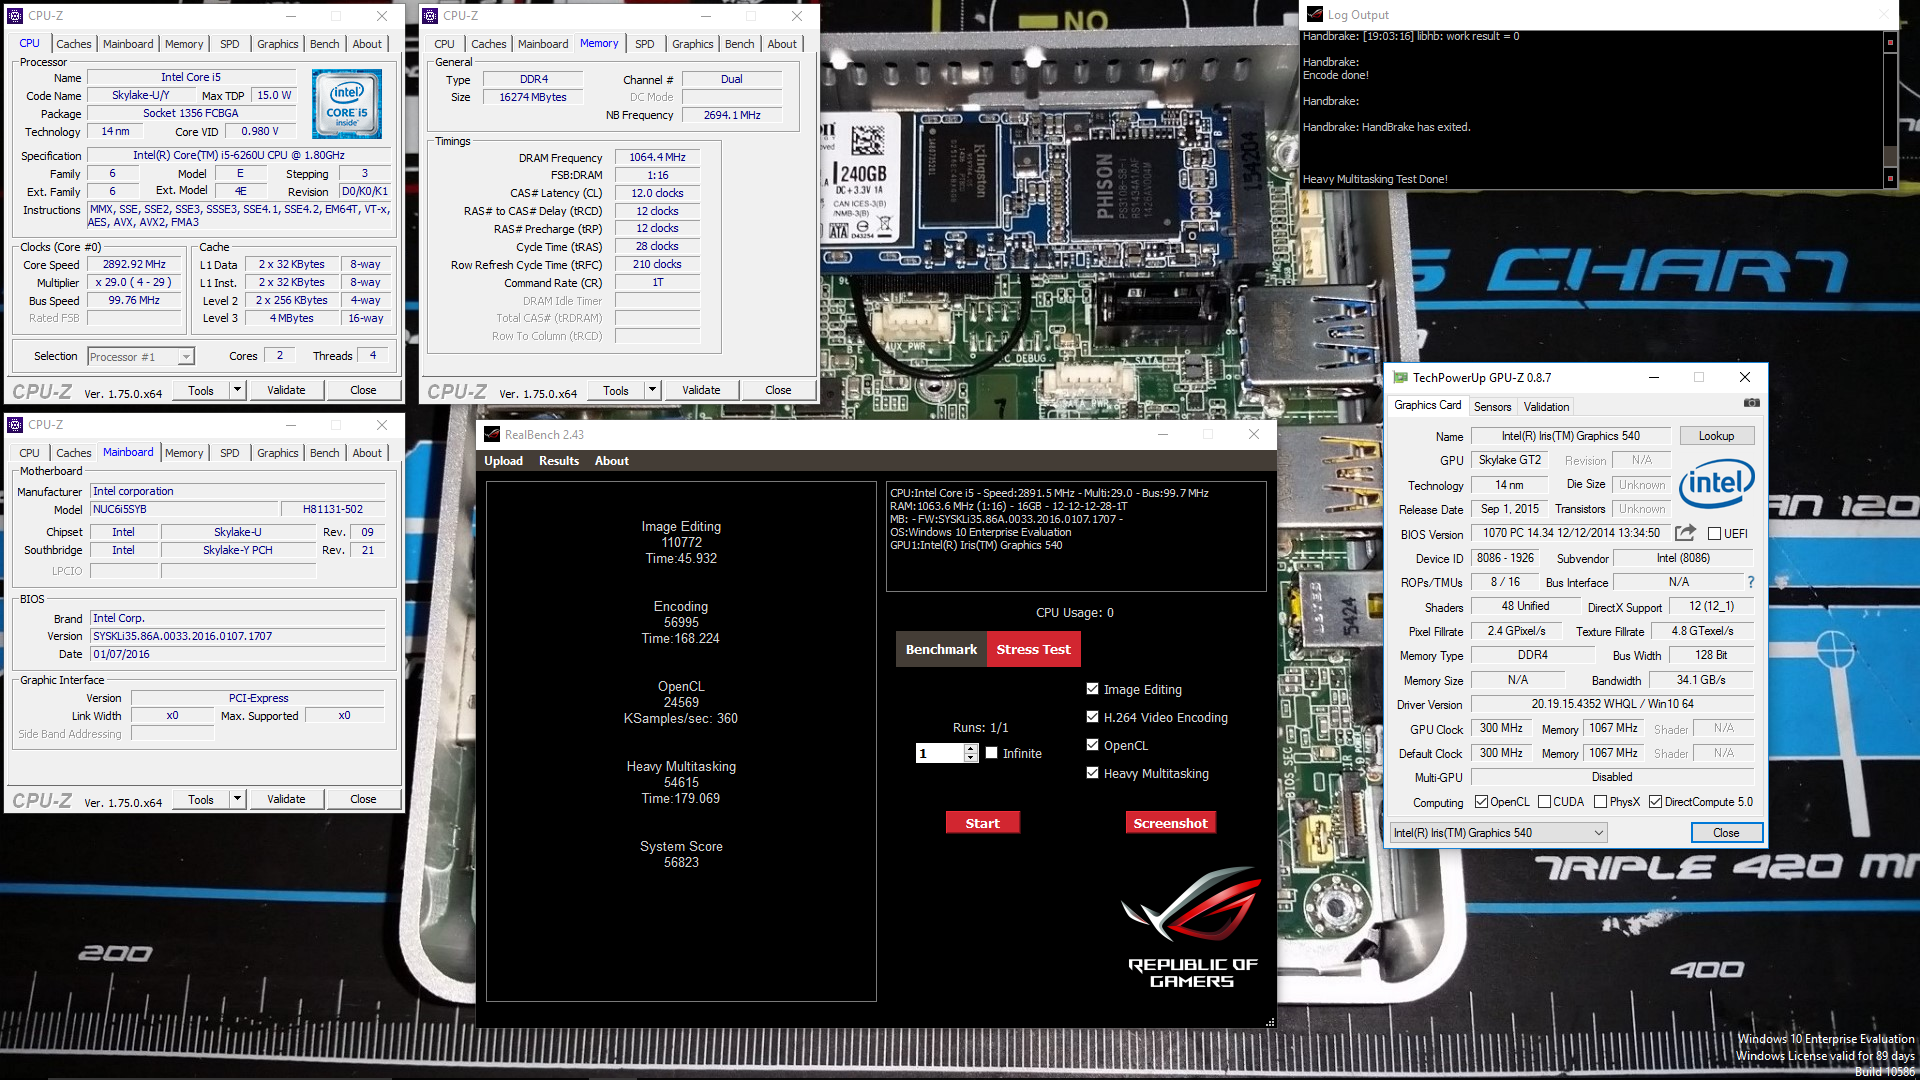Select the Benchmark tab in RealBench
Viewport: 1920px width, 1080px height.
pos(941,649)
